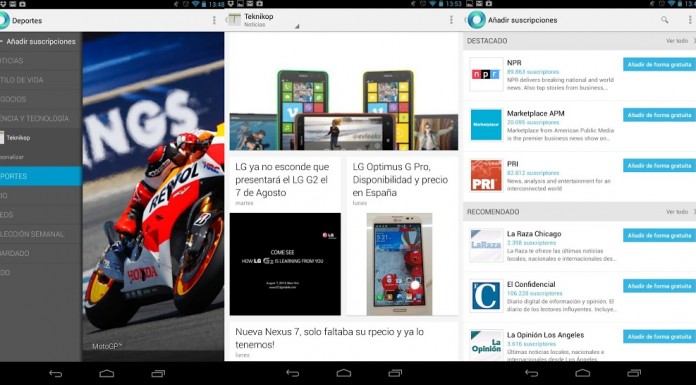Add La Raza Chicago subscription for free
696x385 pixels.
[x=659, y=235]
